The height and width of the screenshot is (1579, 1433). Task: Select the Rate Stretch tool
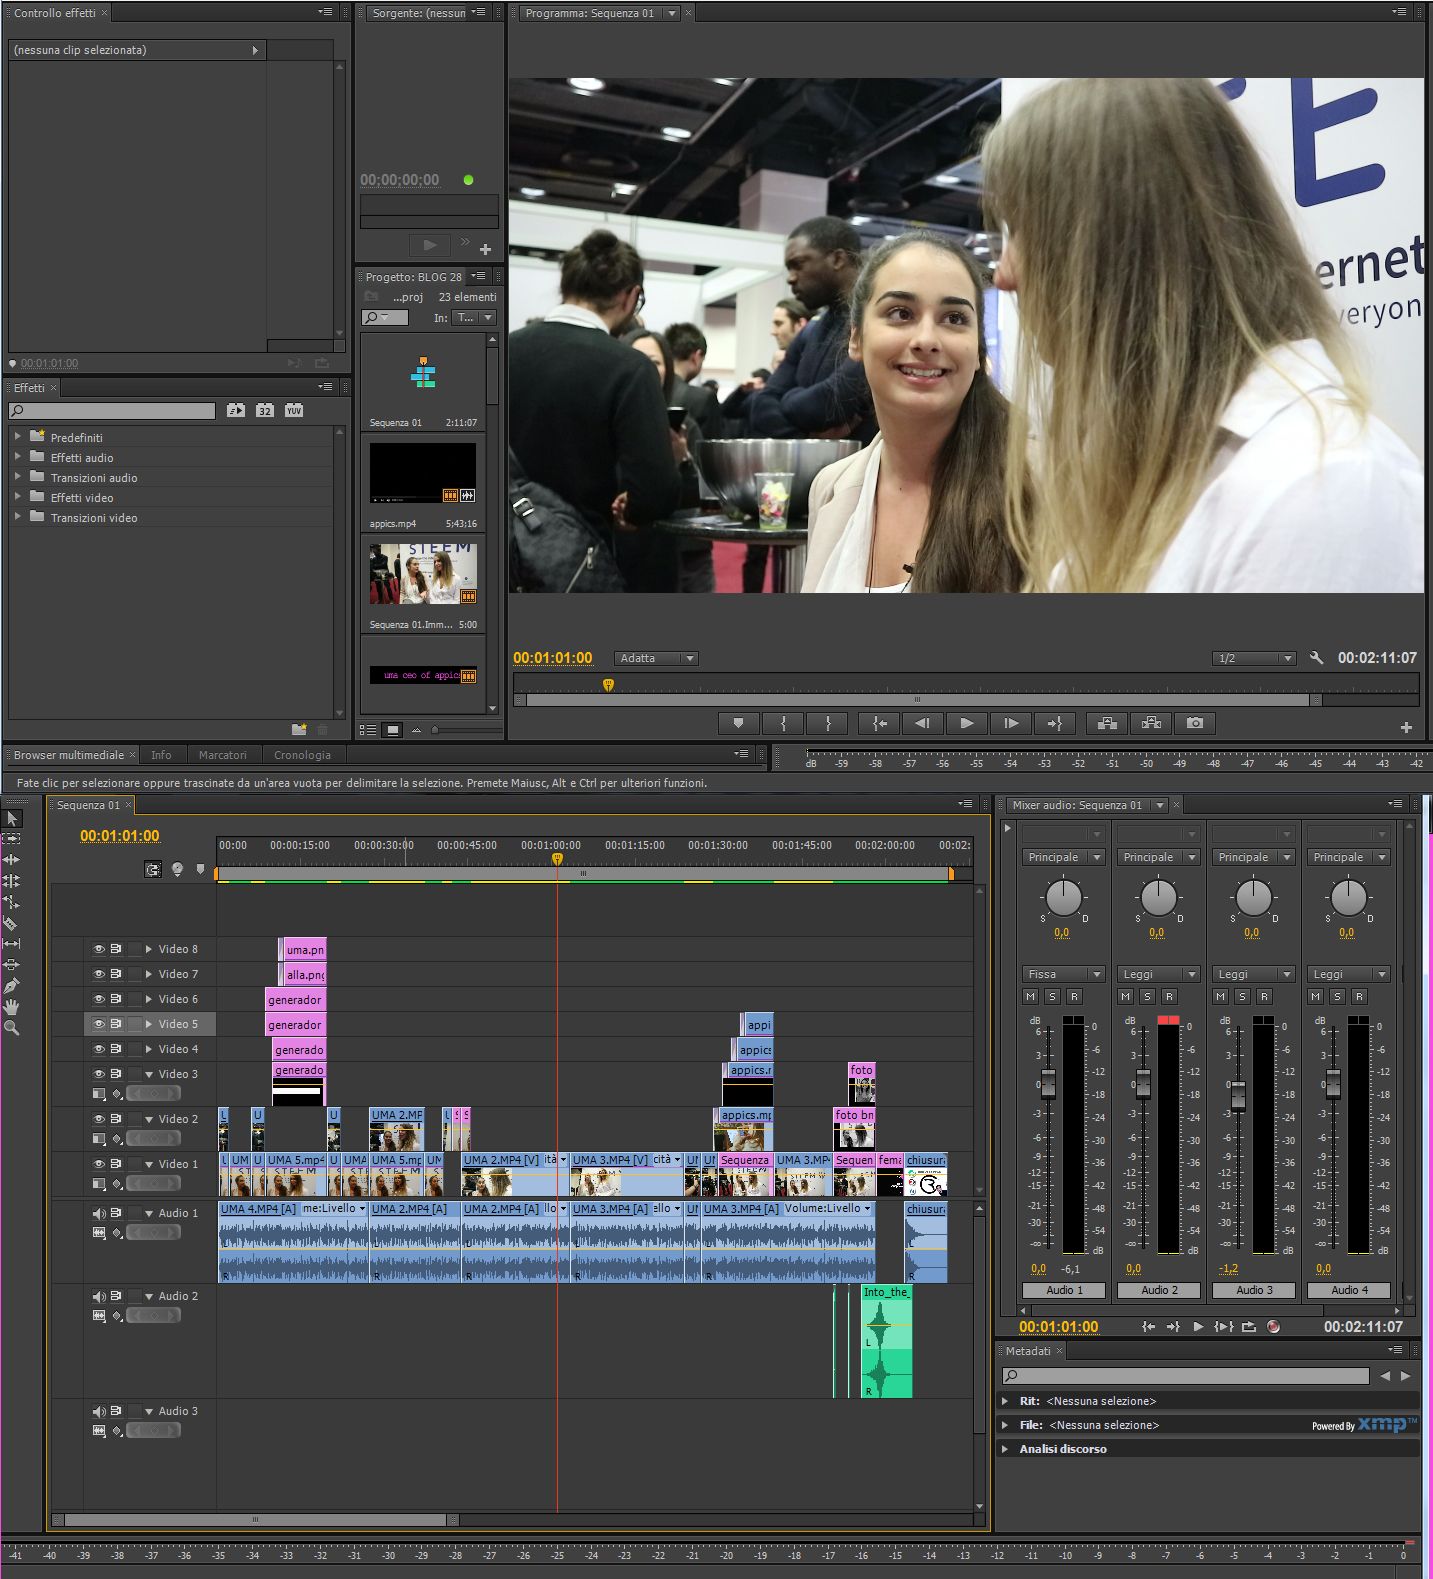tap(12, 902)
